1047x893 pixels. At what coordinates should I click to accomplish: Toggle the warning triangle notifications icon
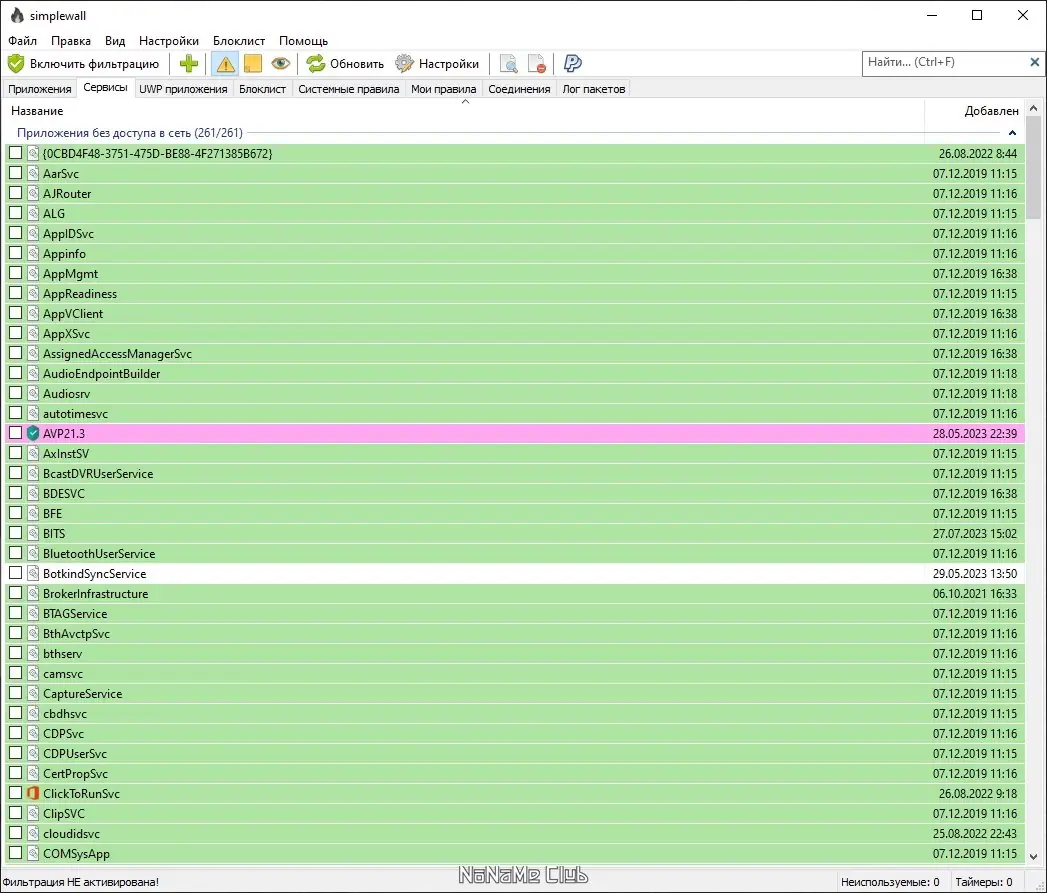pos(225,64)
